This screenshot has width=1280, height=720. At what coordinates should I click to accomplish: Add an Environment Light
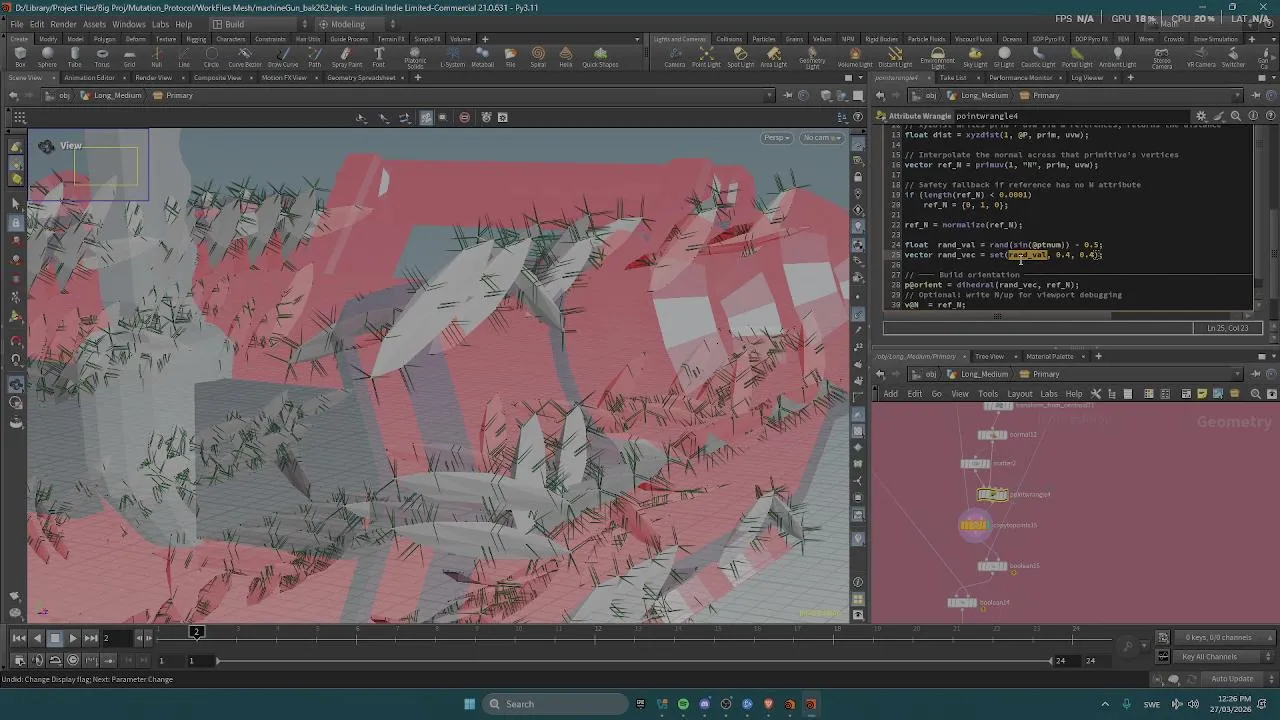937,58
